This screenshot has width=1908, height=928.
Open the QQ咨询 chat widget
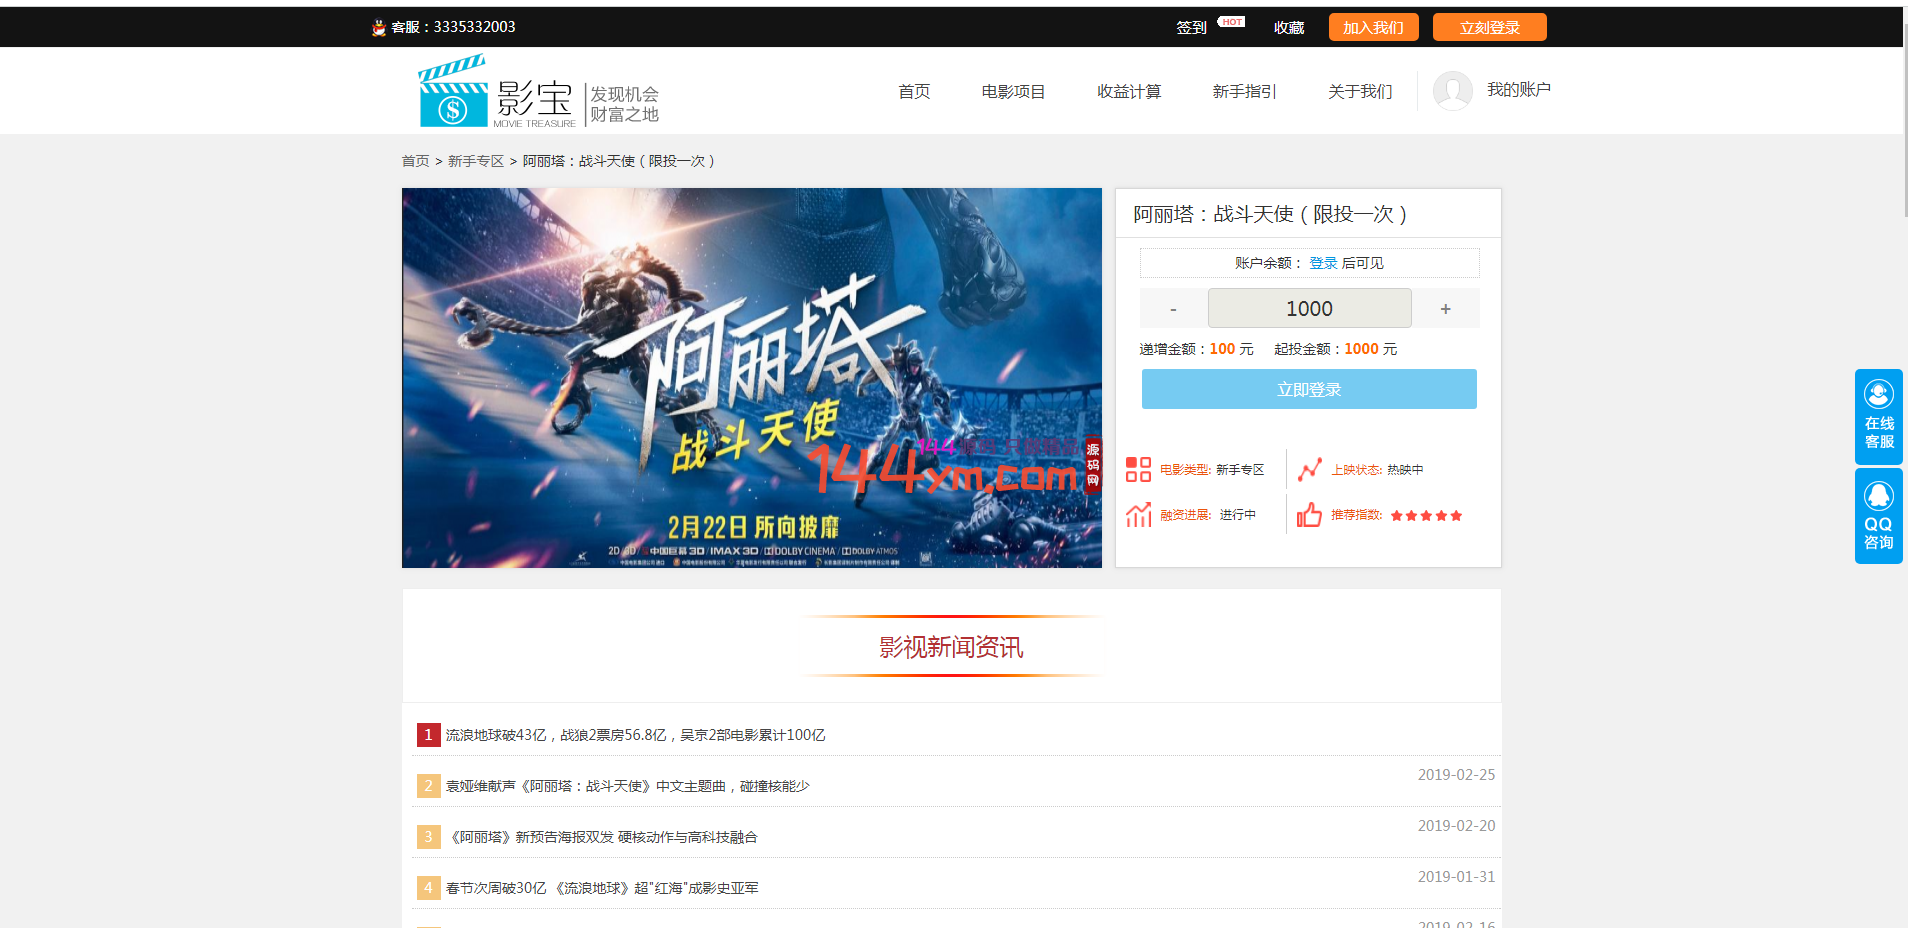tap(1878, 516)
